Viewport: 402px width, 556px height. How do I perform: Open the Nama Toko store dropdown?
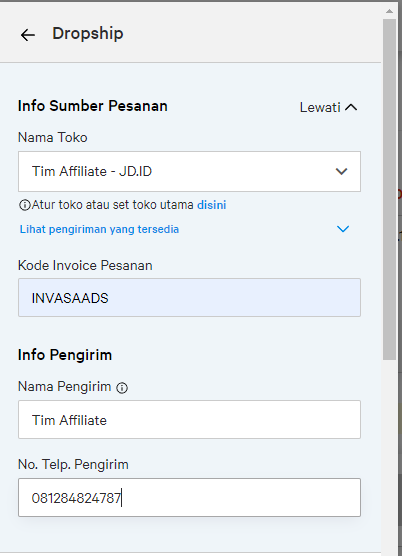click(x=189, y=172)
